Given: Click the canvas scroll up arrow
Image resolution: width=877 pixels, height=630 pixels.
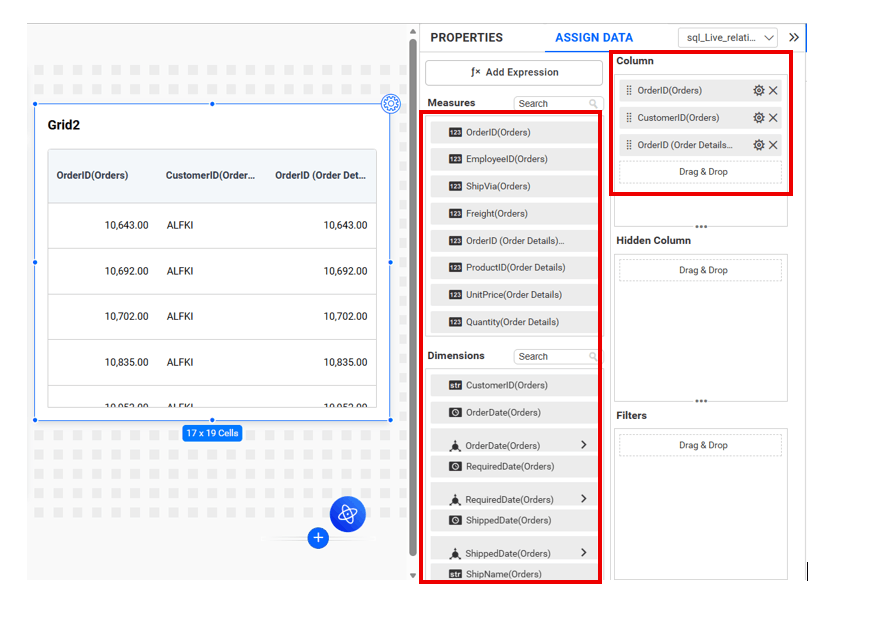Looking at the screenshot, I should click(x=413, y=31).
